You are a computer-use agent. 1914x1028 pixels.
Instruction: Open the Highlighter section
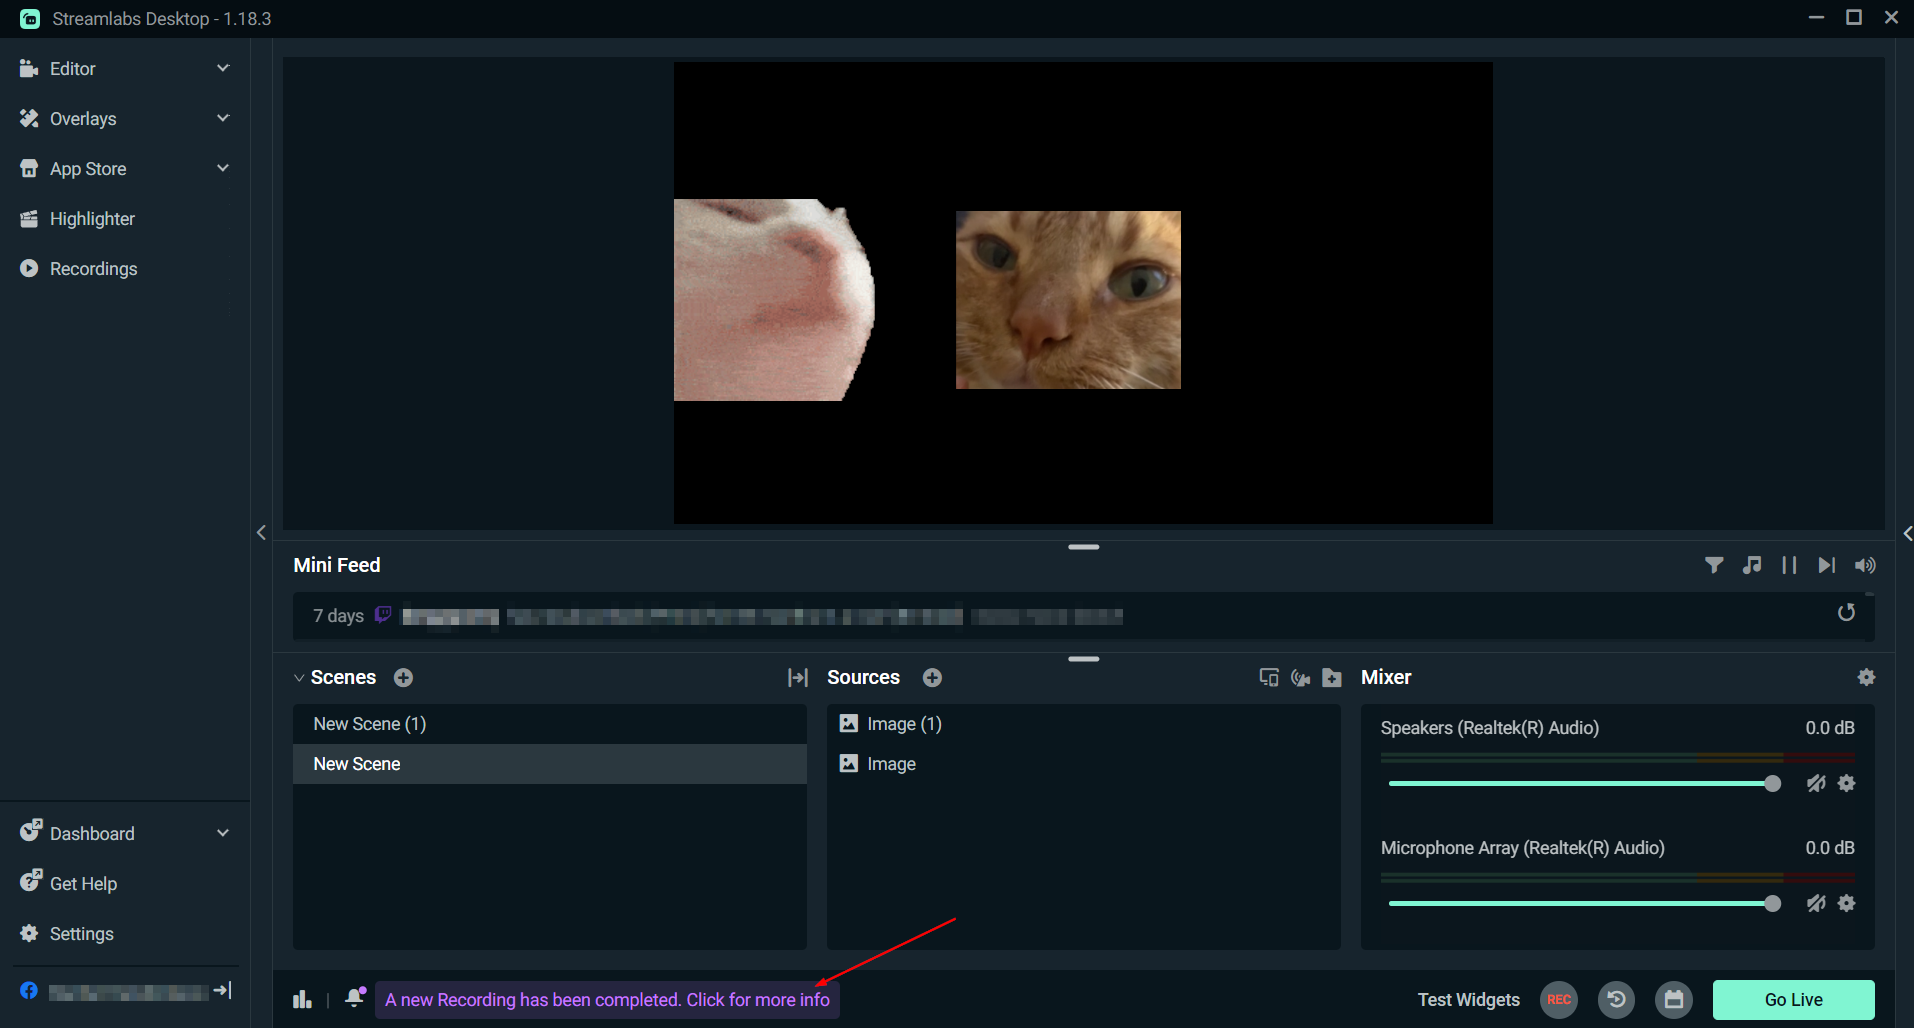point(92,219)
